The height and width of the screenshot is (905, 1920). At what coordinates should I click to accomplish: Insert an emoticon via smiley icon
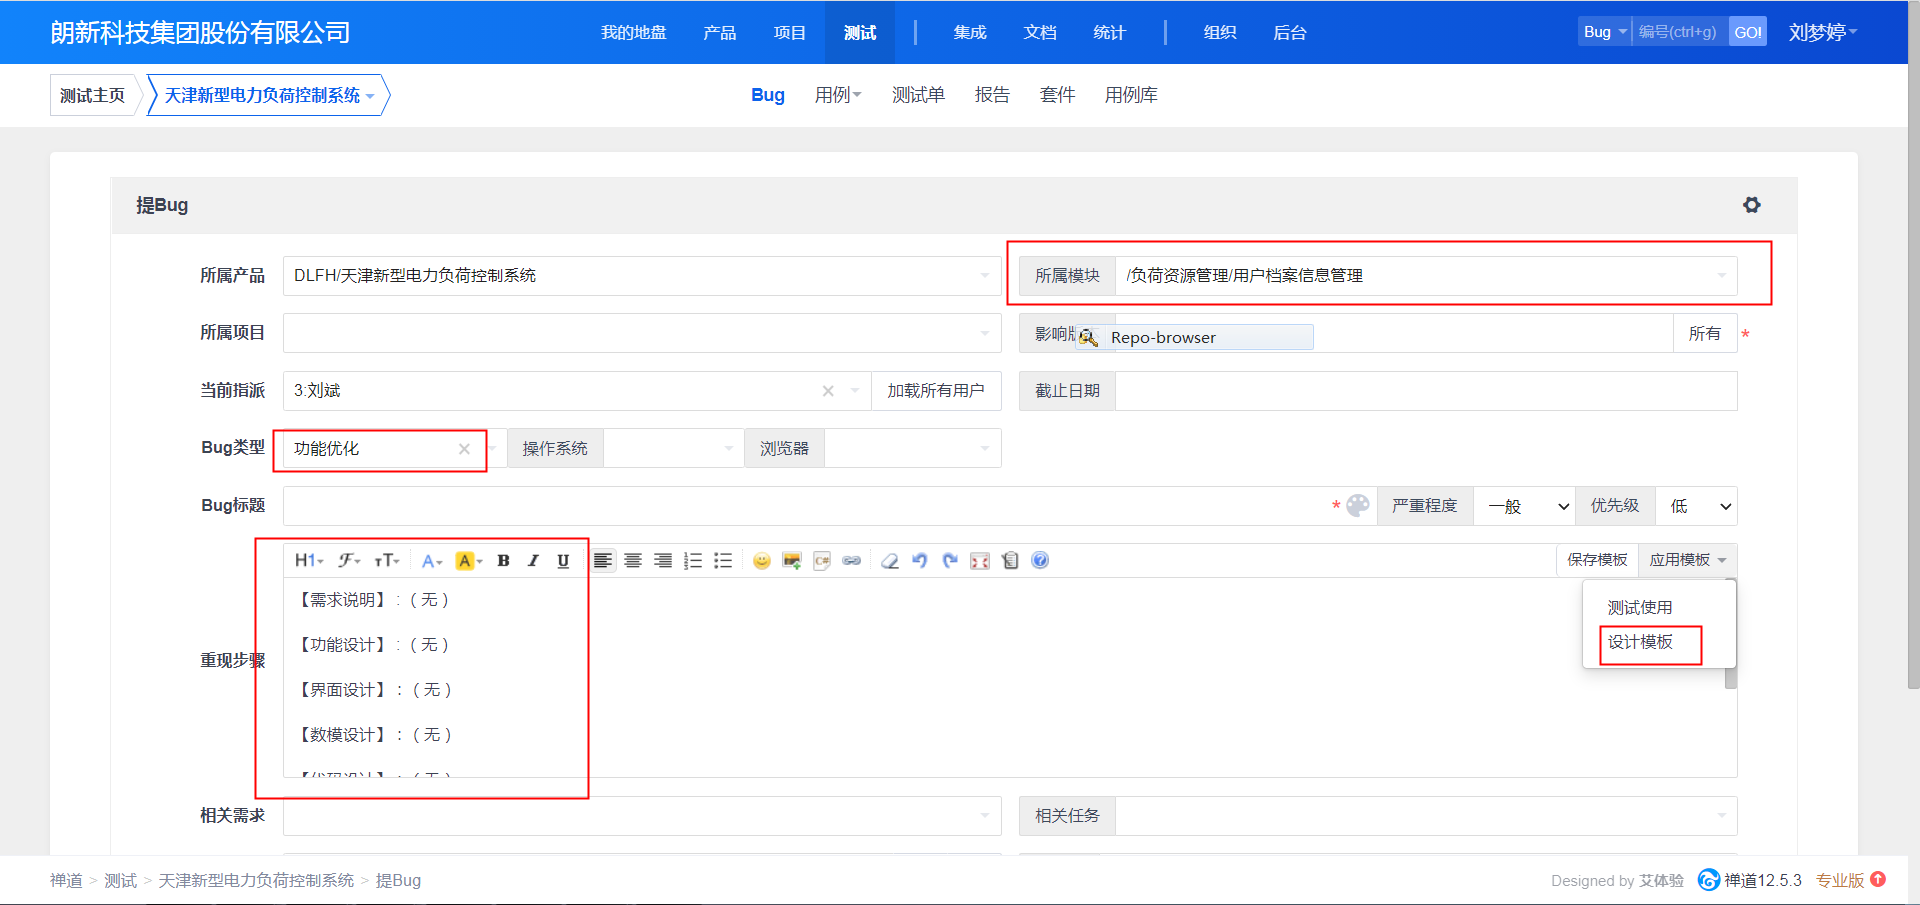pos(762,561)
